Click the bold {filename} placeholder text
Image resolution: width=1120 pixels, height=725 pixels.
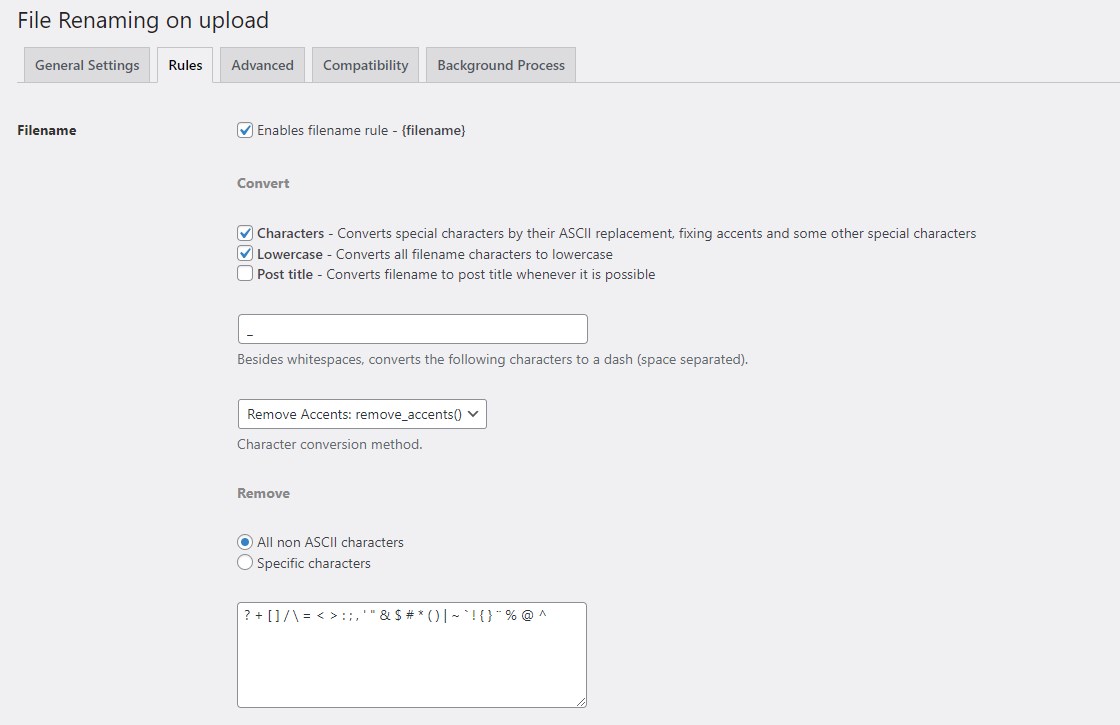click(433, 130)
